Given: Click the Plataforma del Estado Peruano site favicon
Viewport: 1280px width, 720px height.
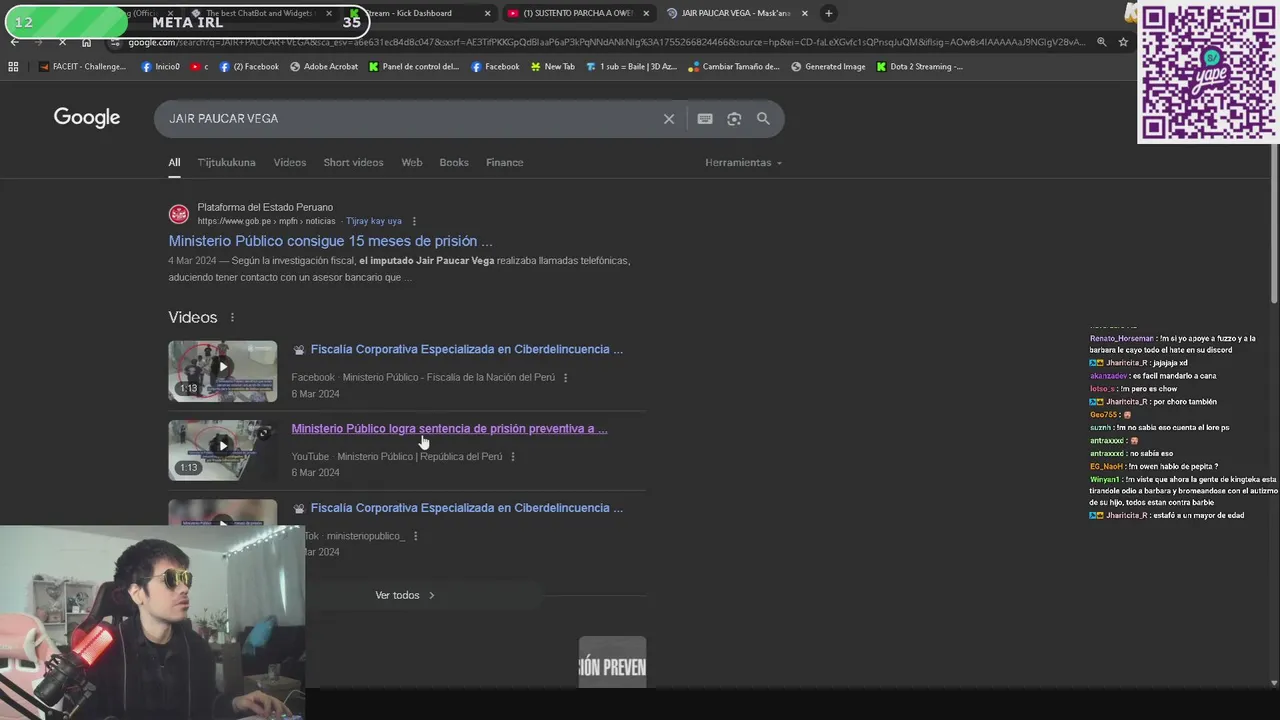Looking at the screenshot, I should tap(179, 214).
